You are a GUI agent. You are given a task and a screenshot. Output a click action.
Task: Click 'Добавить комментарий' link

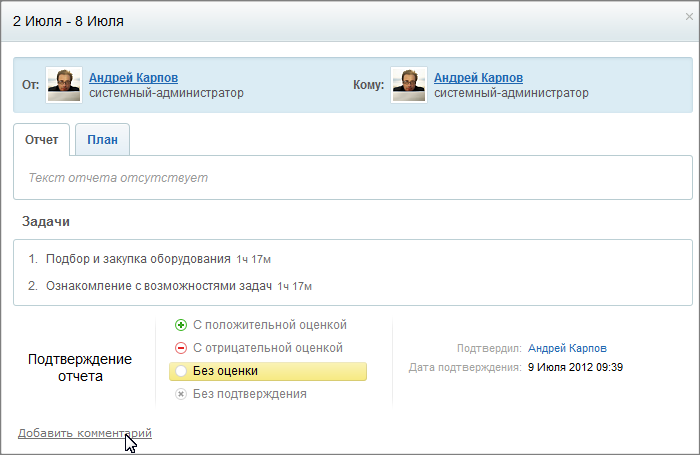point(85,433)
